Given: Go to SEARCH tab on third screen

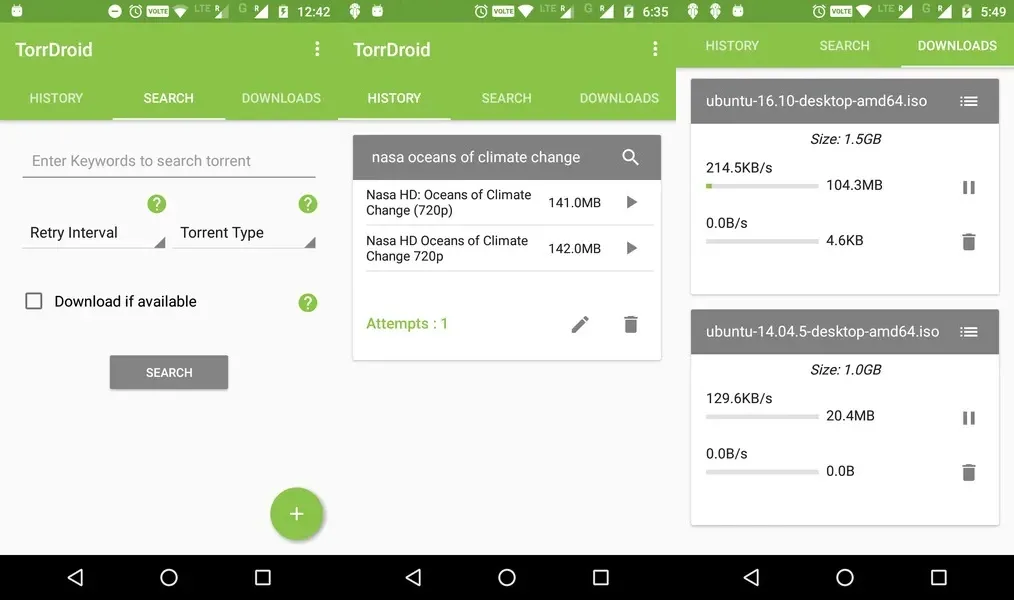Looking at the screenshot, I should point(845,46).
